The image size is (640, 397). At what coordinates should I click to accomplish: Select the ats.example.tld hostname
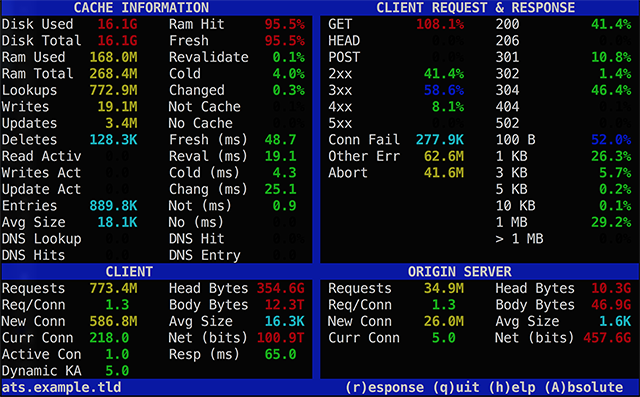(62, 387)
